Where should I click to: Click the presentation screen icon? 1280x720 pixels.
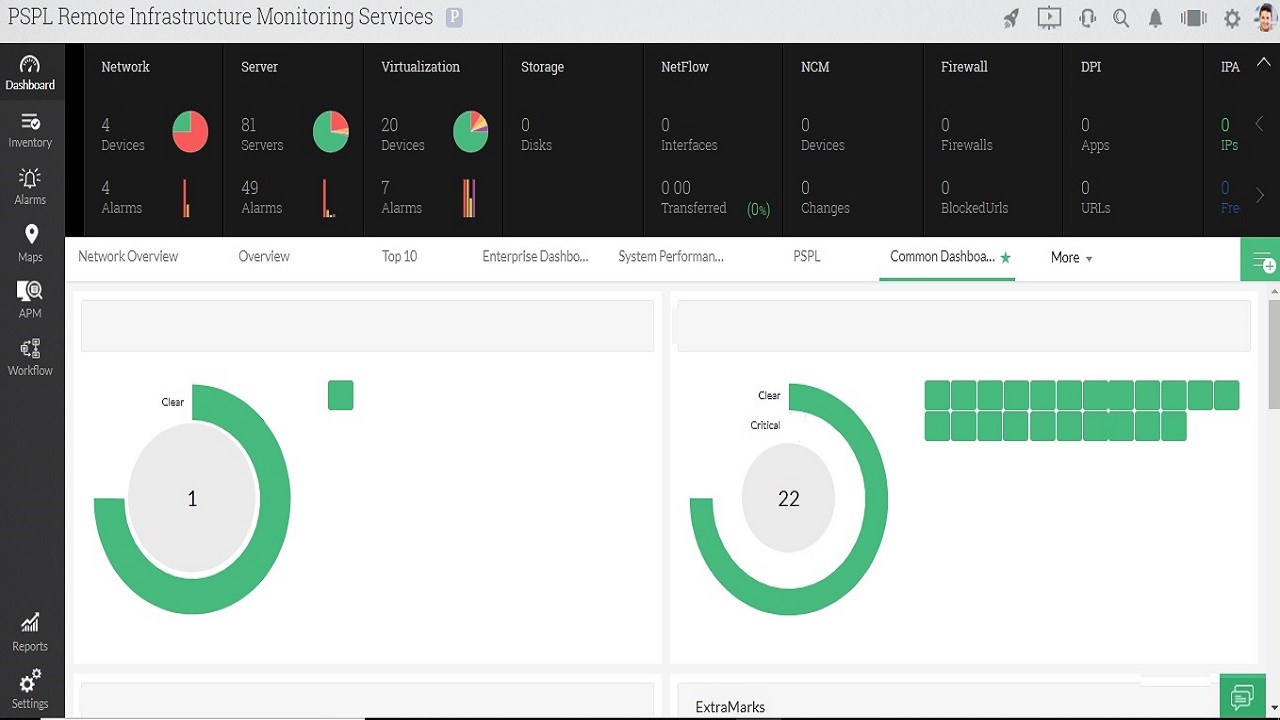[x=1049, y=18]
